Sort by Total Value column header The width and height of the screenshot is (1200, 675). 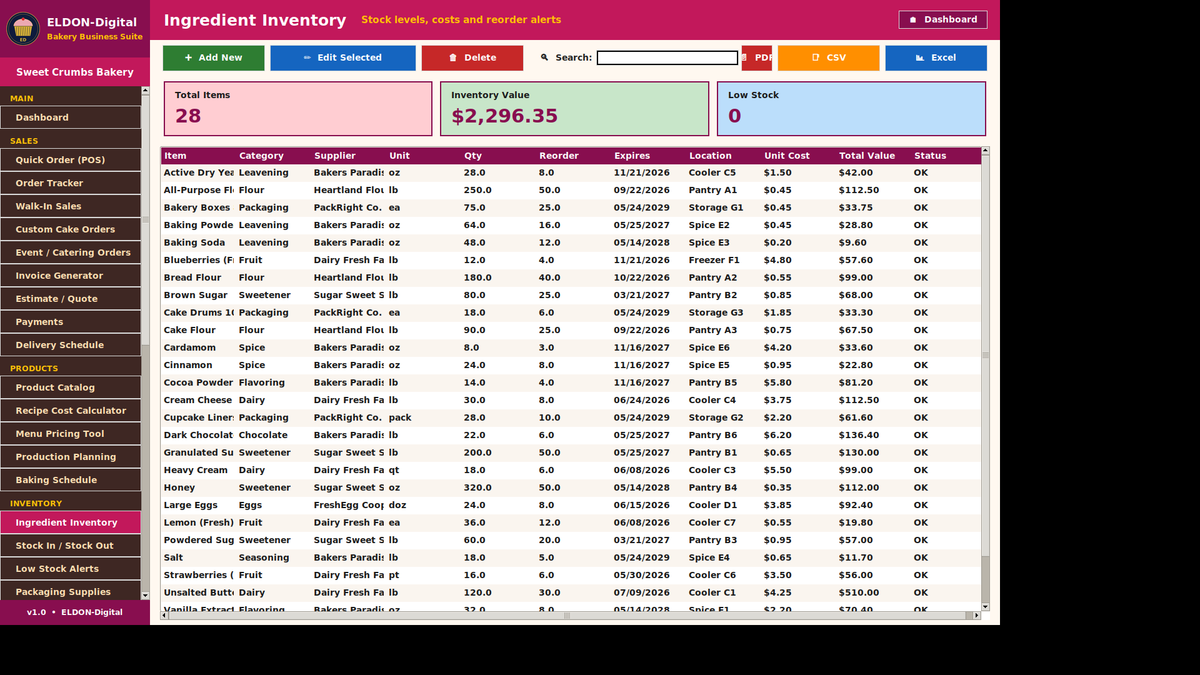point(874,156)
